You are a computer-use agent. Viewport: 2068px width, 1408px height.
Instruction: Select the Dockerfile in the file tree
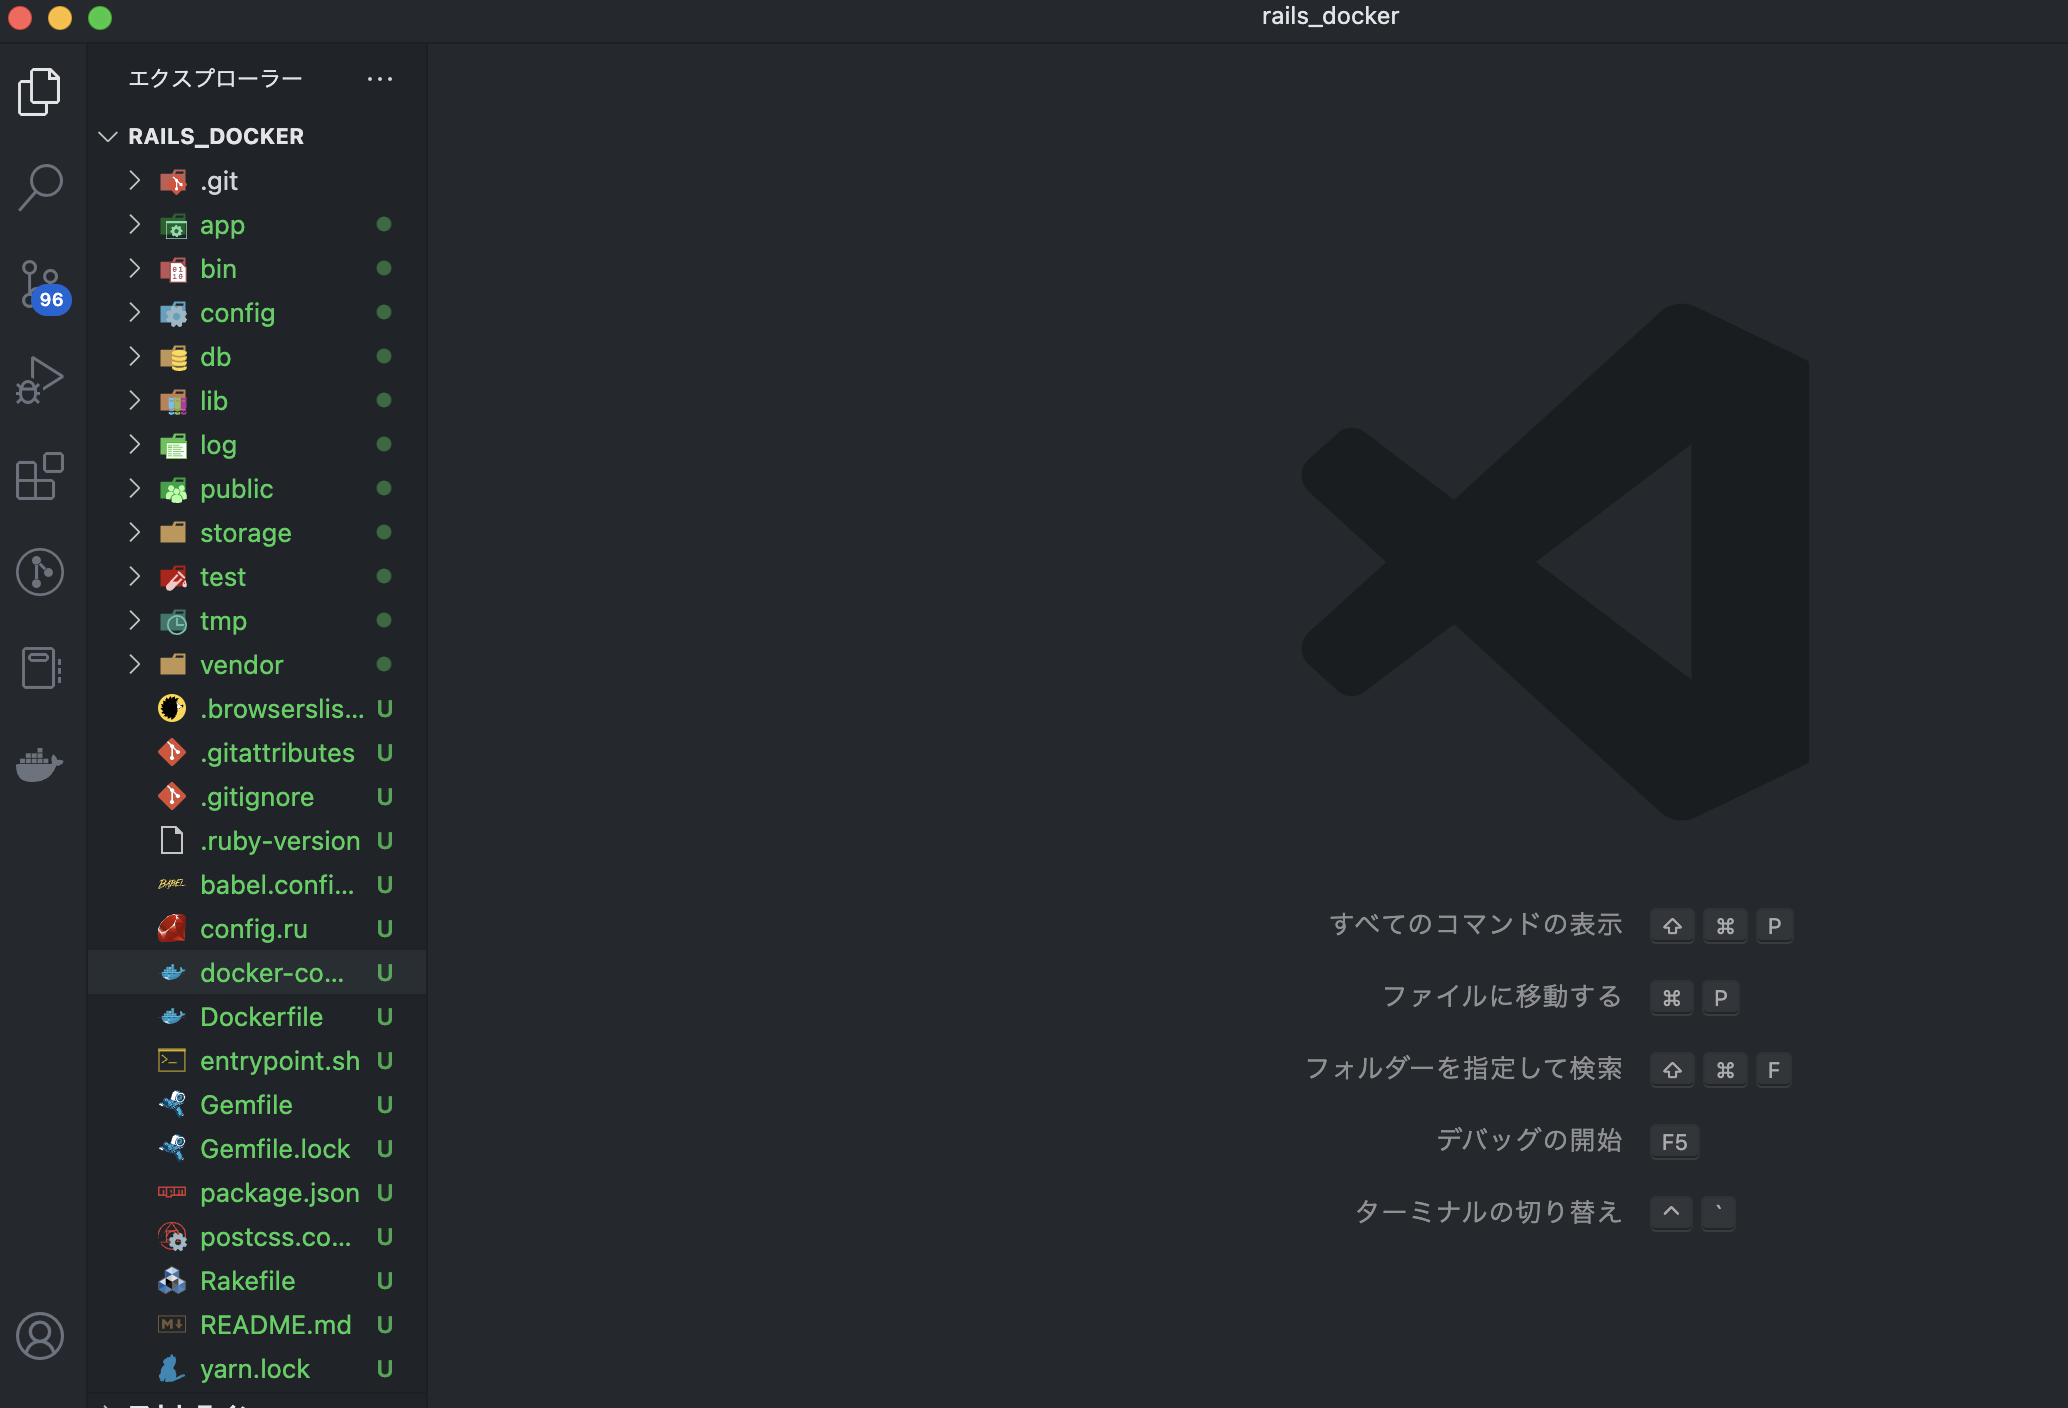262,1016
